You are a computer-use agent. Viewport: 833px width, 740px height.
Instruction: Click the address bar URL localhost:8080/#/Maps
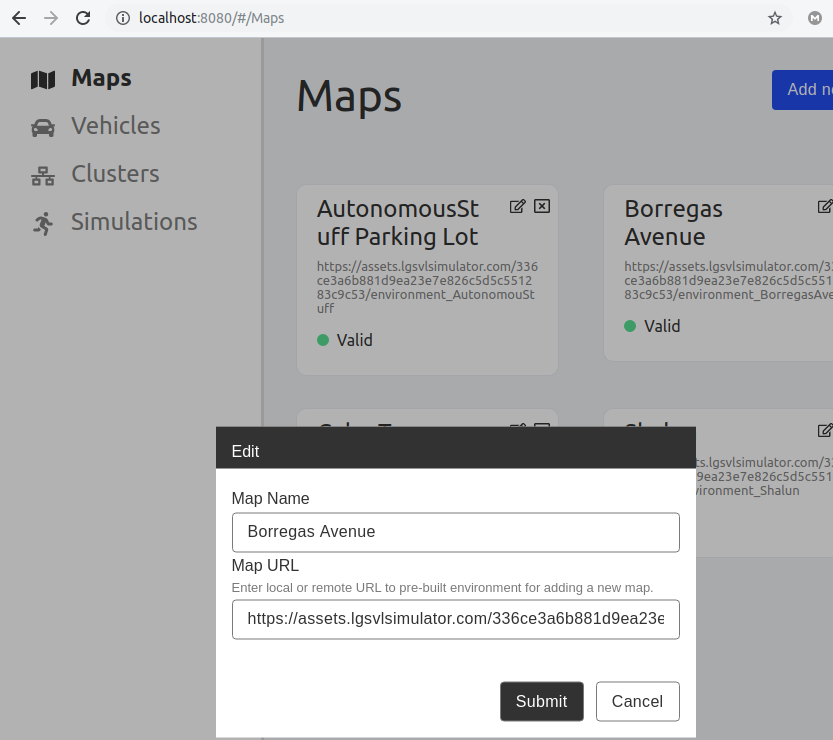click(x=211, y=18)
